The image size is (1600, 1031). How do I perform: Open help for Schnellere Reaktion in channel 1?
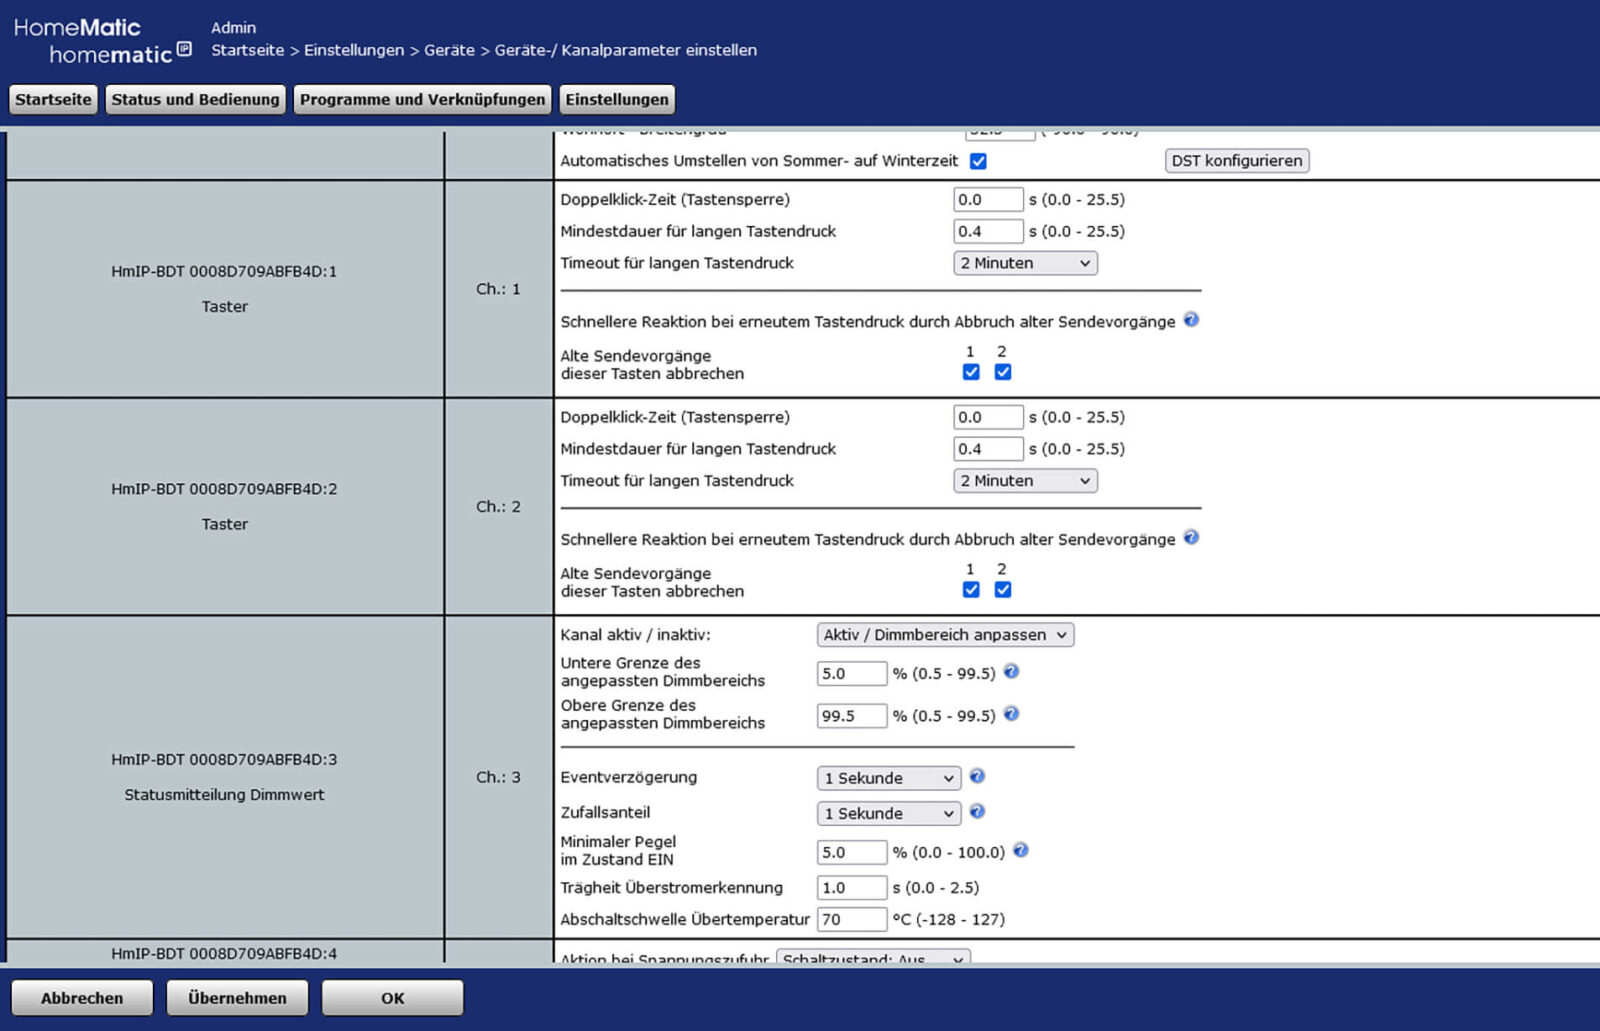click(1192, 321)
